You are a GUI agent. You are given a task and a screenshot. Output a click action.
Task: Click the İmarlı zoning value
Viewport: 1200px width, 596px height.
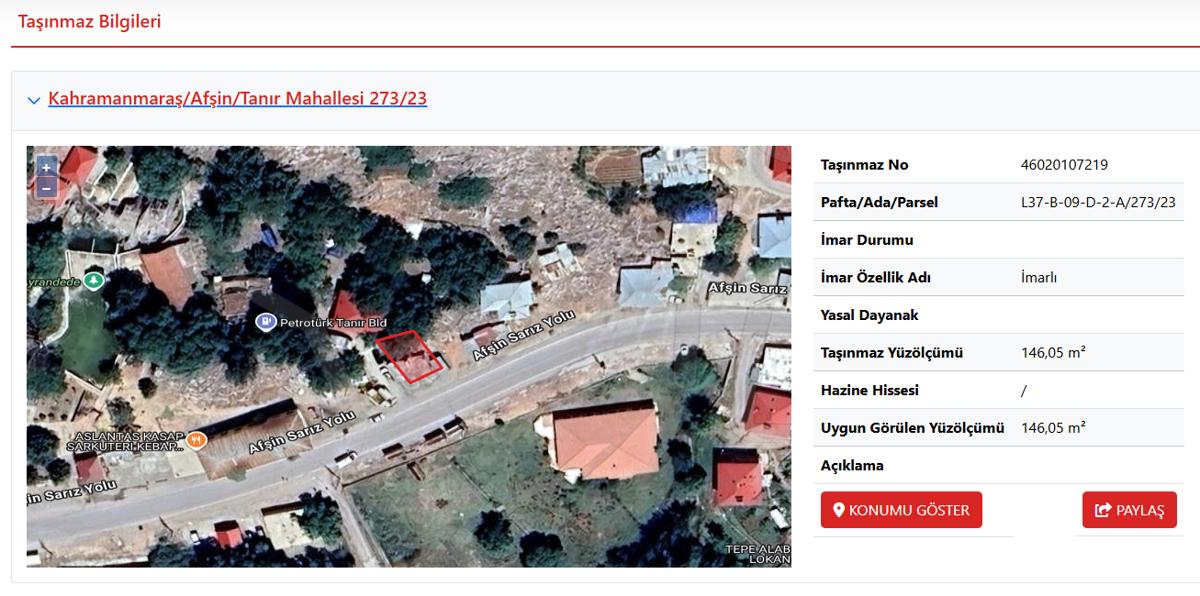tap(1039, 278)
